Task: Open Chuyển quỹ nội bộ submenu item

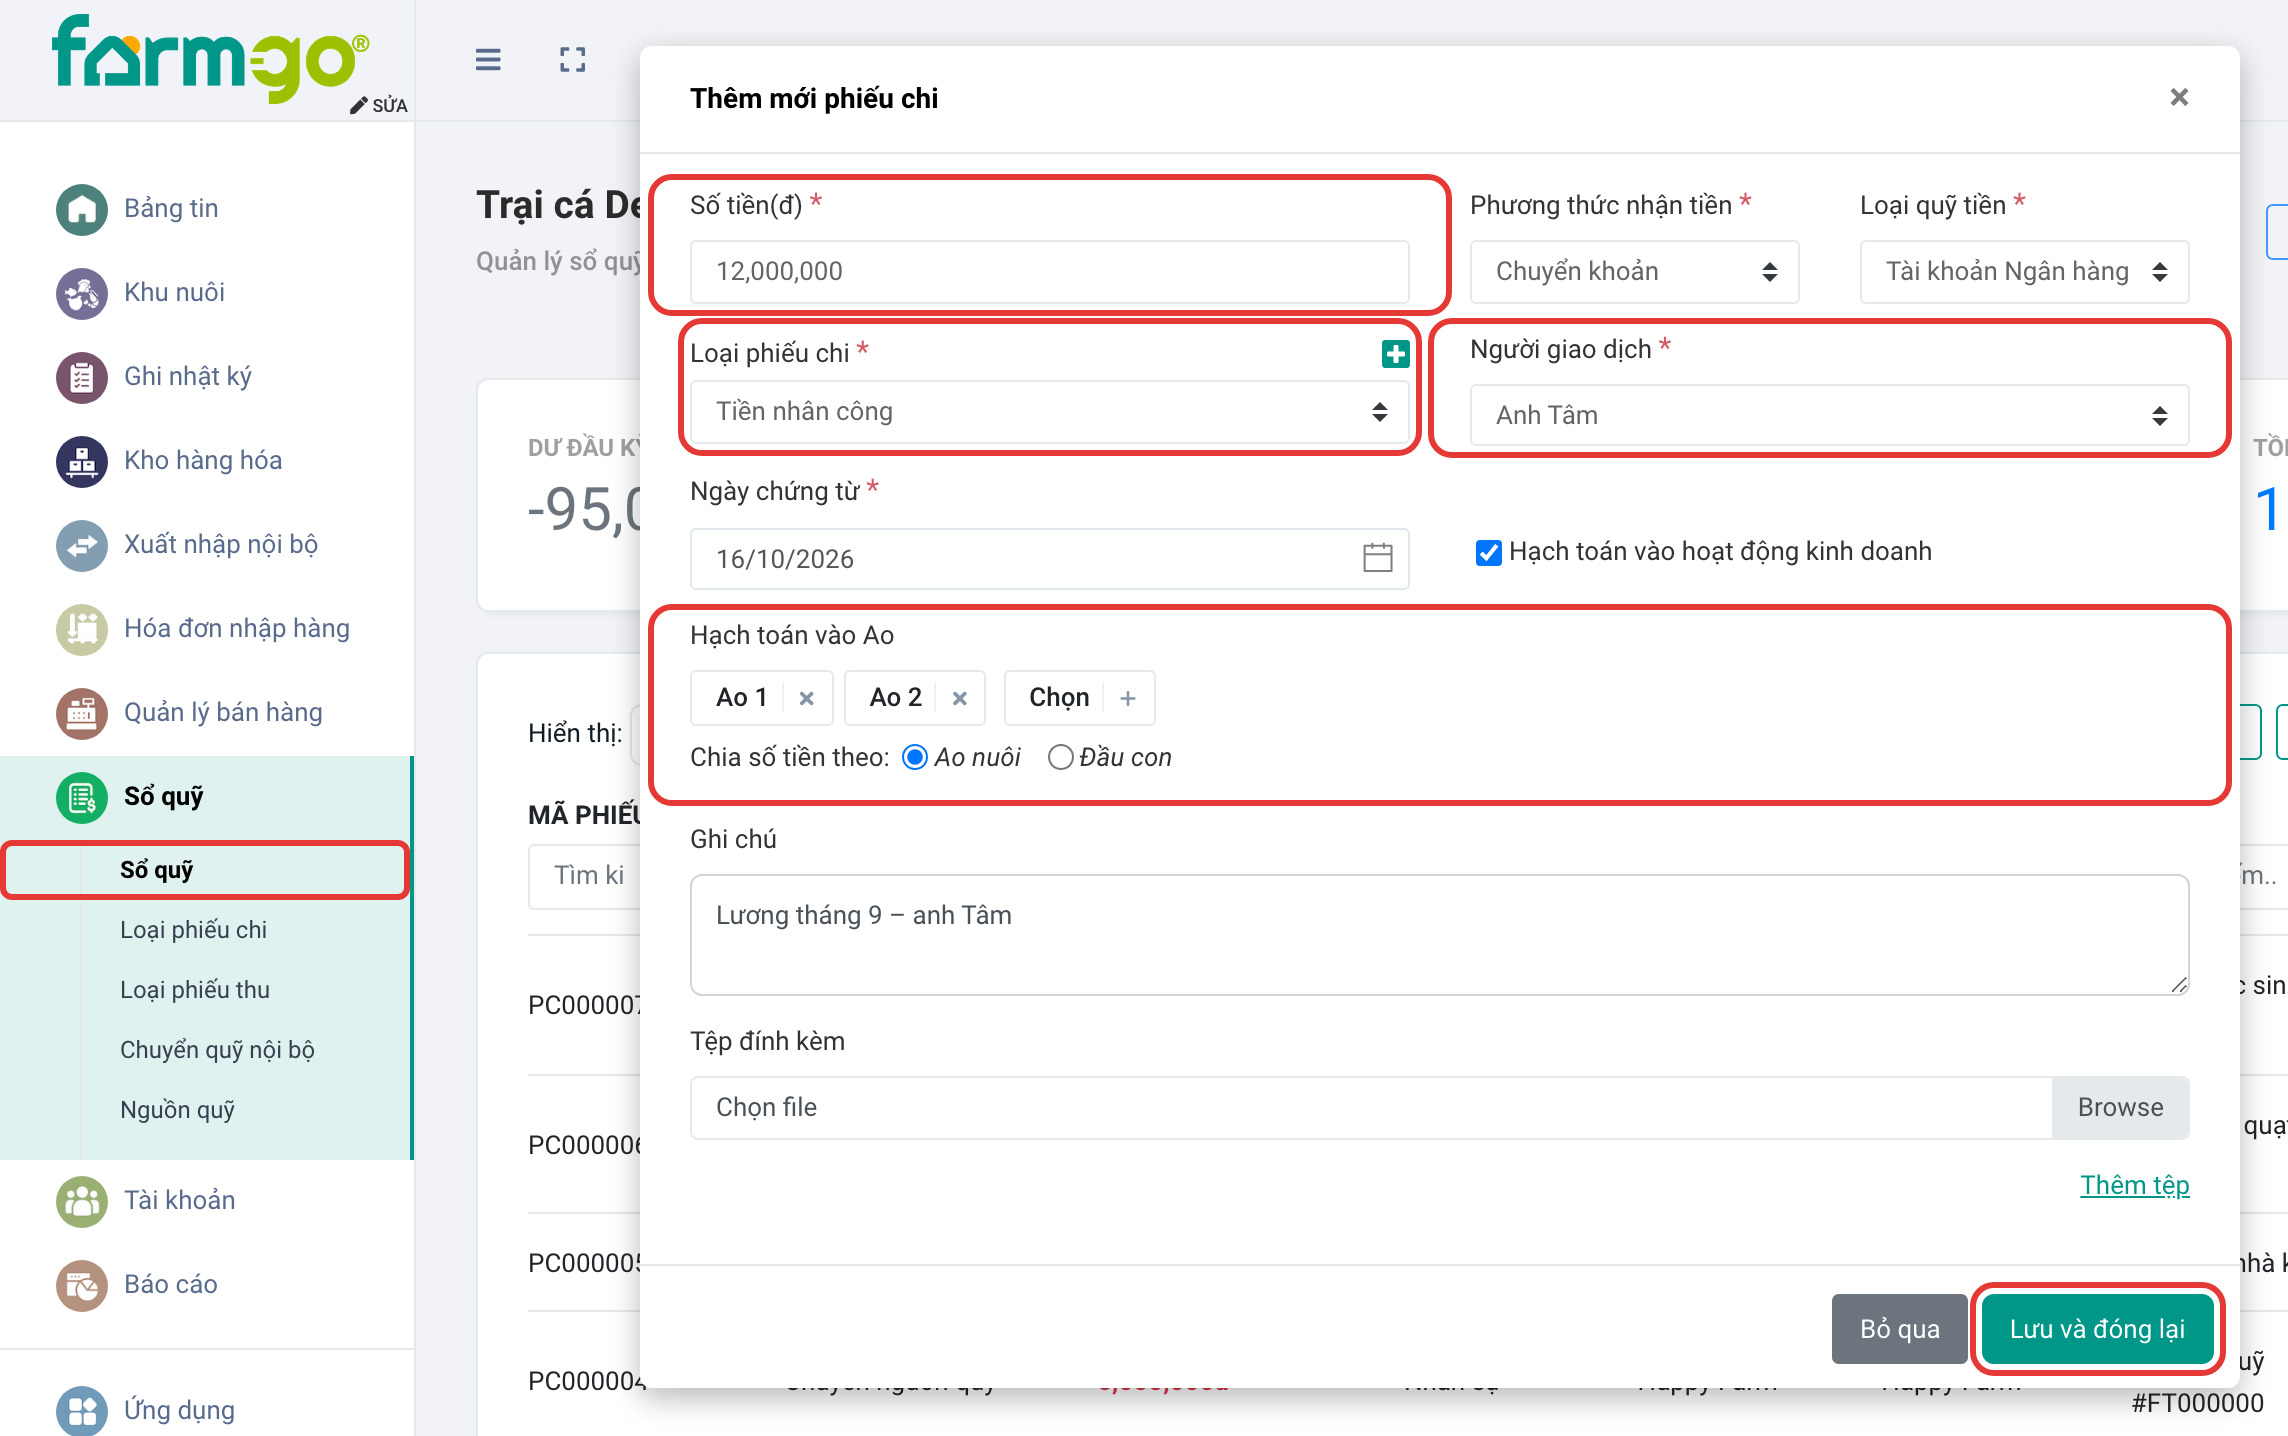Action: click(217, 1050)
